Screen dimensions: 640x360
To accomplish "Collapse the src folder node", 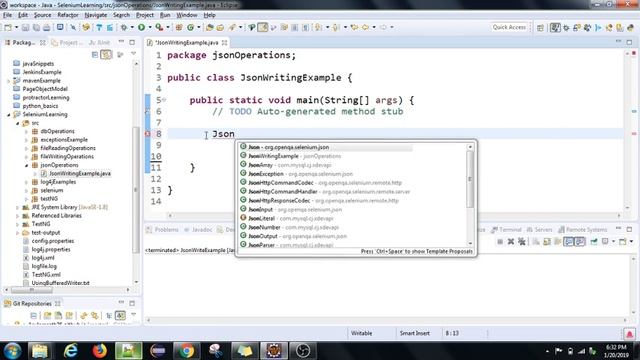I will [x=18, y=123].
